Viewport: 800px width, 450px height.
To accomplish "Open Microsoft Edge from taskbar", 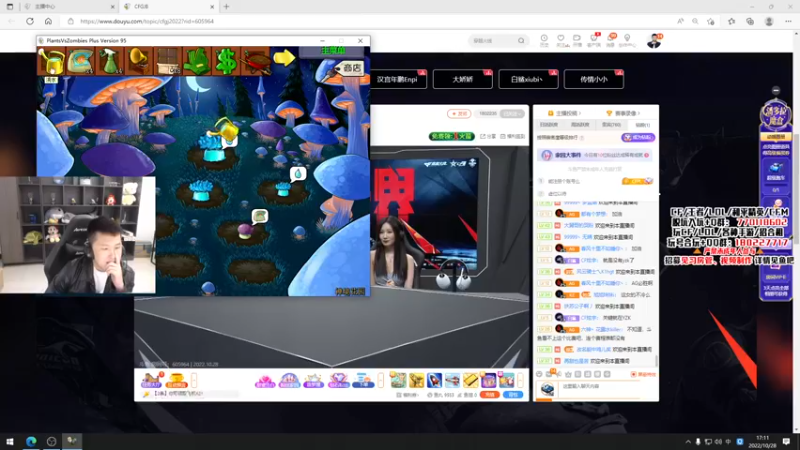I will point(31,441).
